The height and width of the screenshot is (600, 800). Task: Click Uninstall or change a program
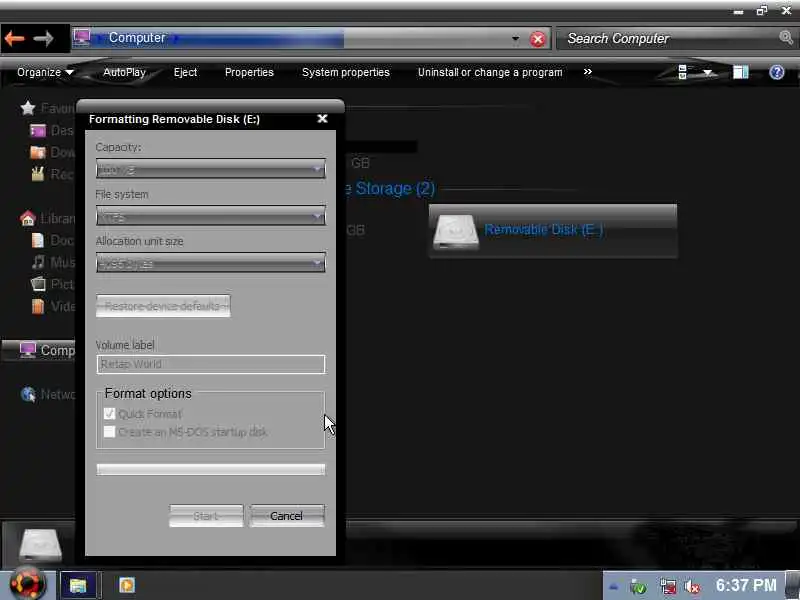[x=490, y=72]
